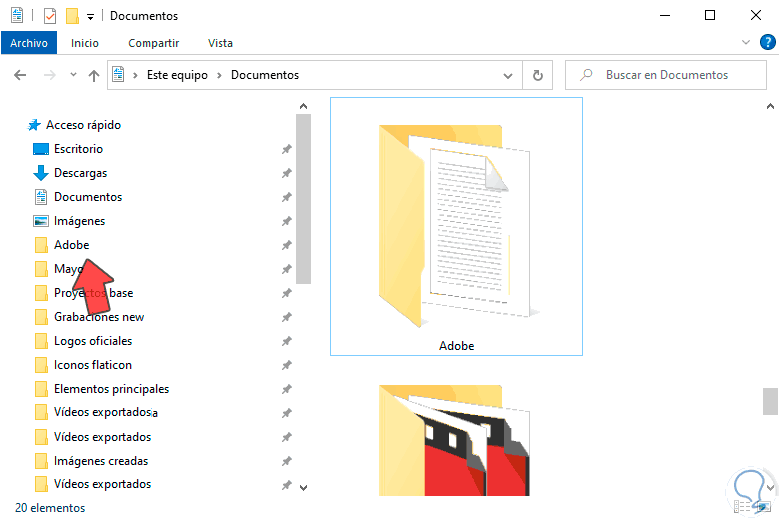Expand the chevron before Este equipo

(x=135, y=76)
